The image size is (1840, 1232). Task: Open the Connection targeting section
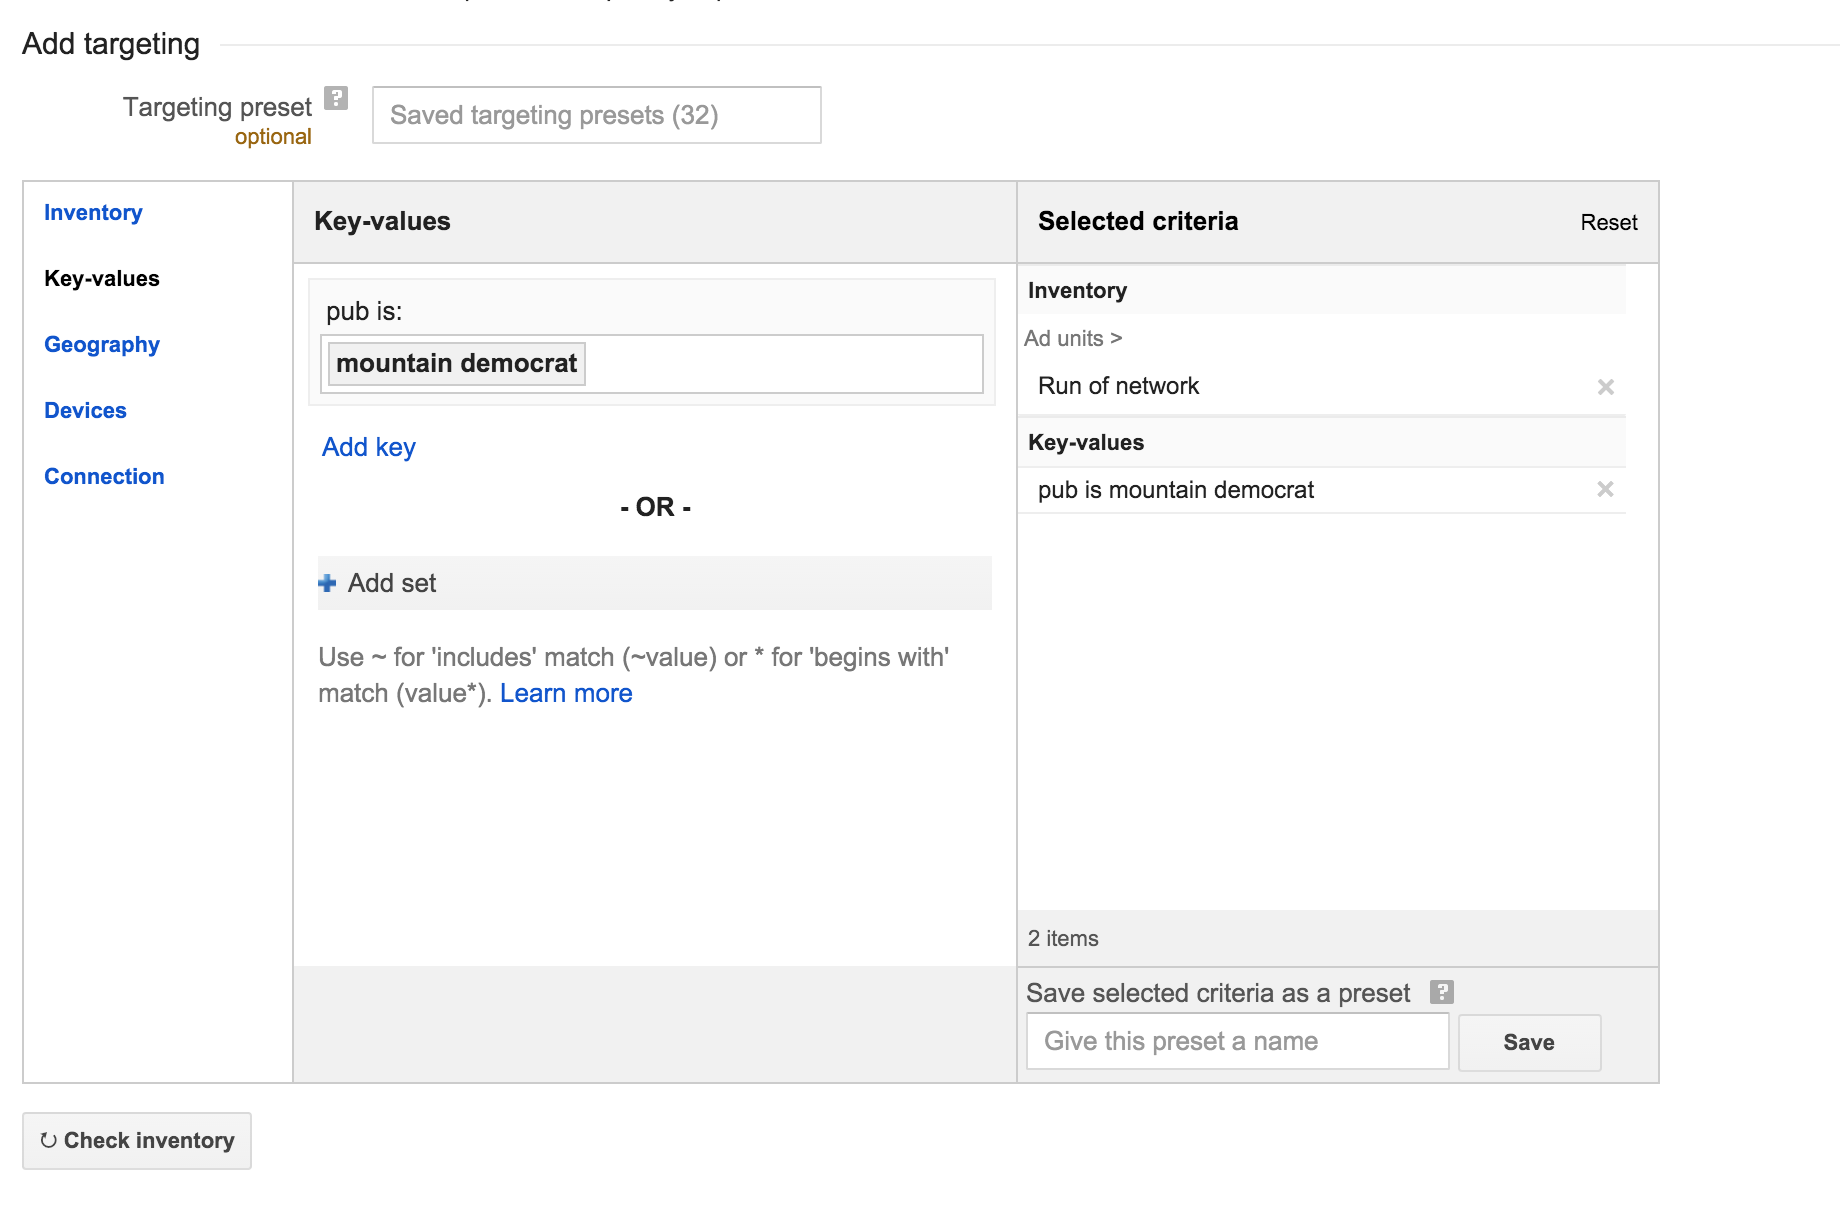tap(104, 477)
